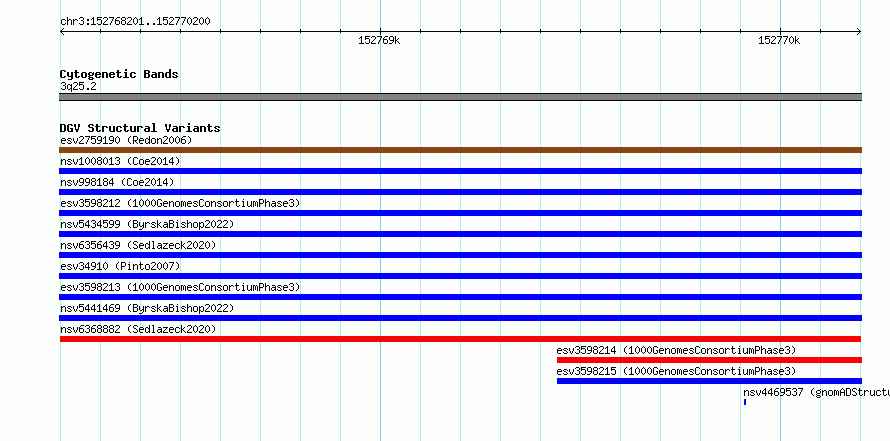Click the blue bar under nsv6356439
Viewport: 890px width, 441px height.
(x=460, y=255)
